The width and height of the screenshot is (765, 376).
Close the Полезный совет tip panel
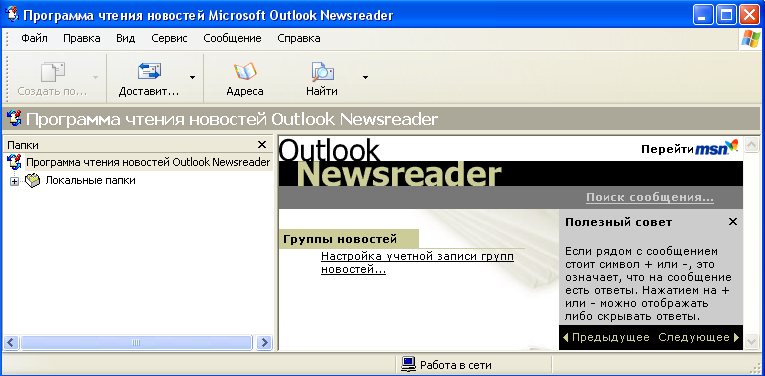point(732,222)
